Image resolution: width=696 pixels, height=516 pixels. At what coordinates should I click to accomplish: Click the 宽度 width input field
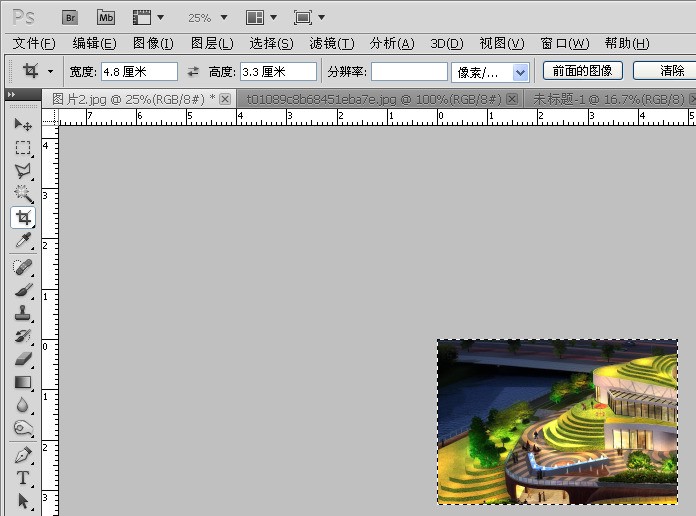(x=139, y=71)
